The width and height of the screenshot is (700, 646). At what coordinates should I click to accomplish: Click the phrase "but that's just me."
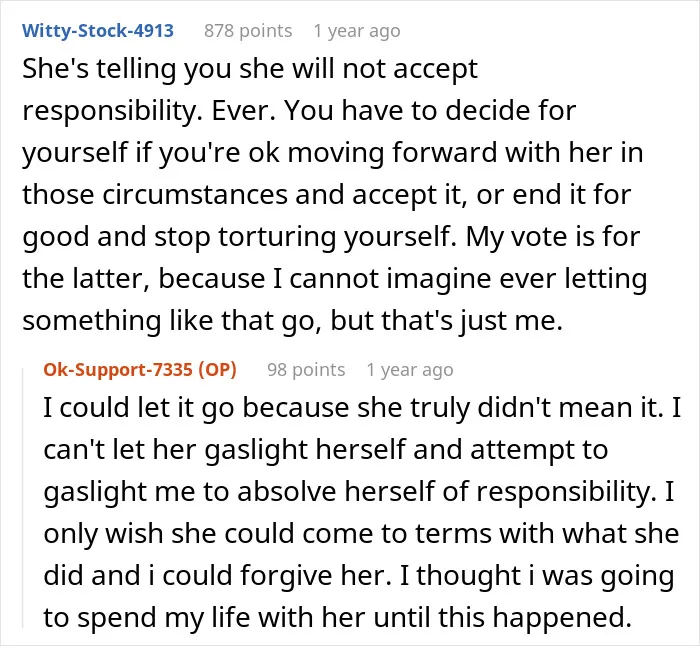click(x=446, y=320)
